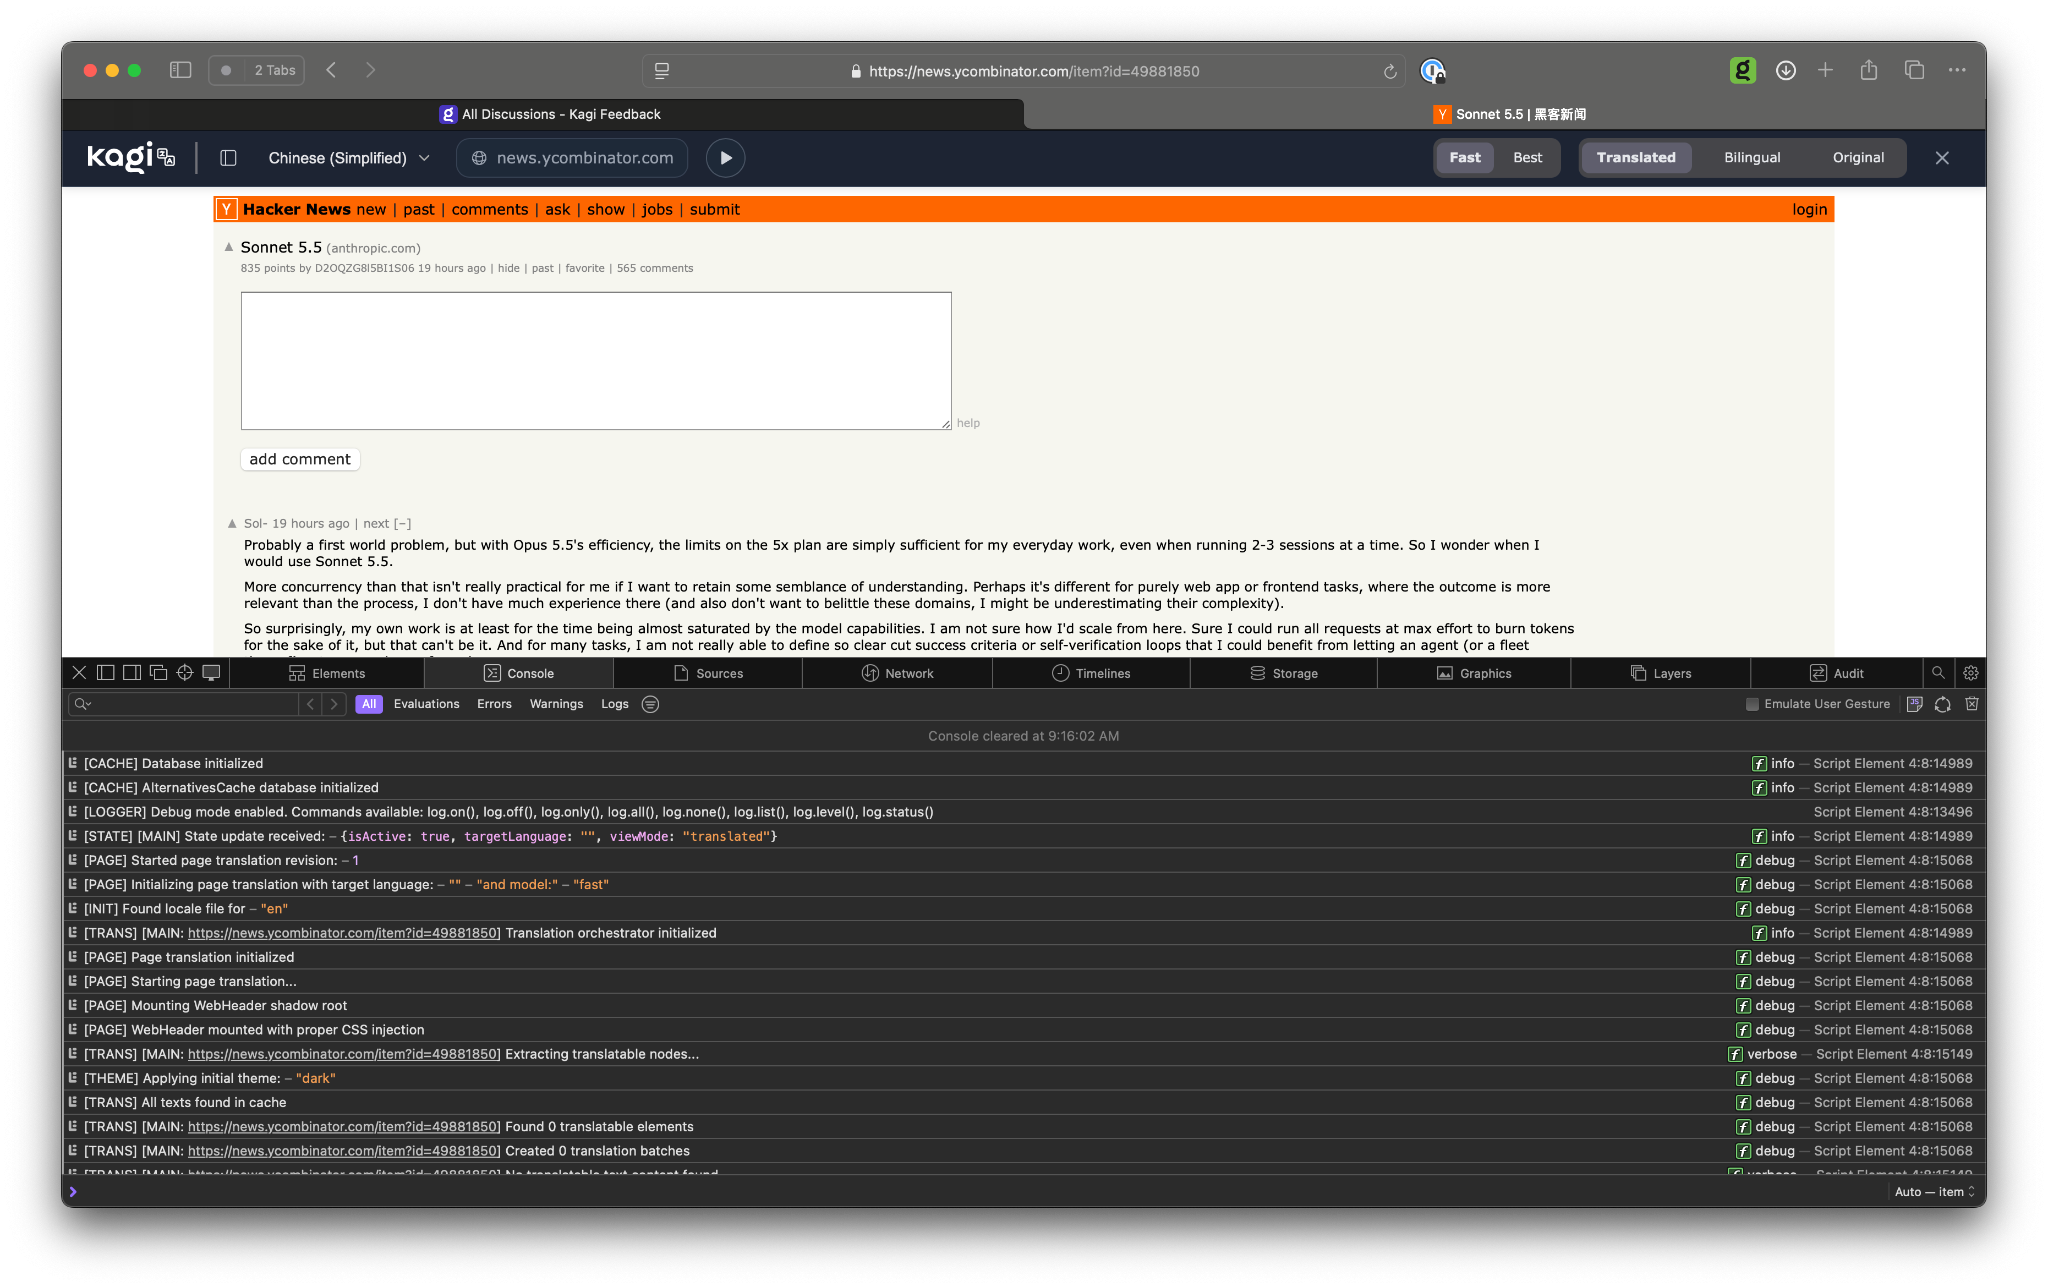
Task: Close the Web Inspector panel
Action: click(79, 673)
